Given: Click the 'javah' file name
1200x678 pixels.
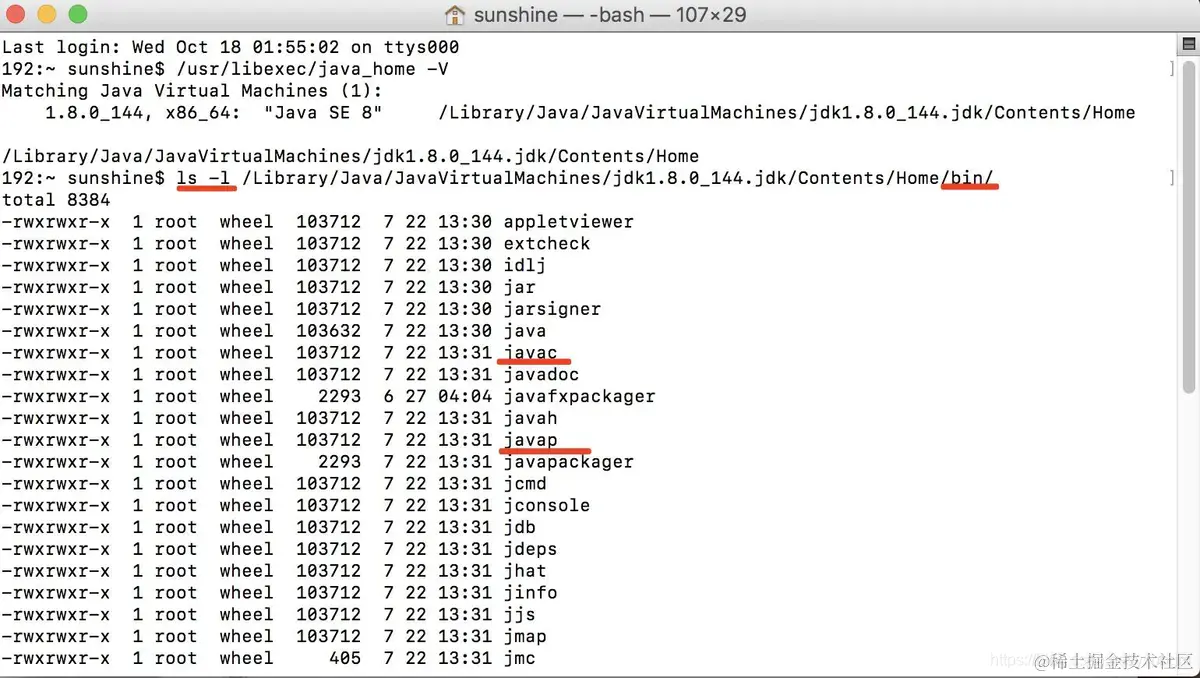Looking at the screenshot, I should coord(530,419).
